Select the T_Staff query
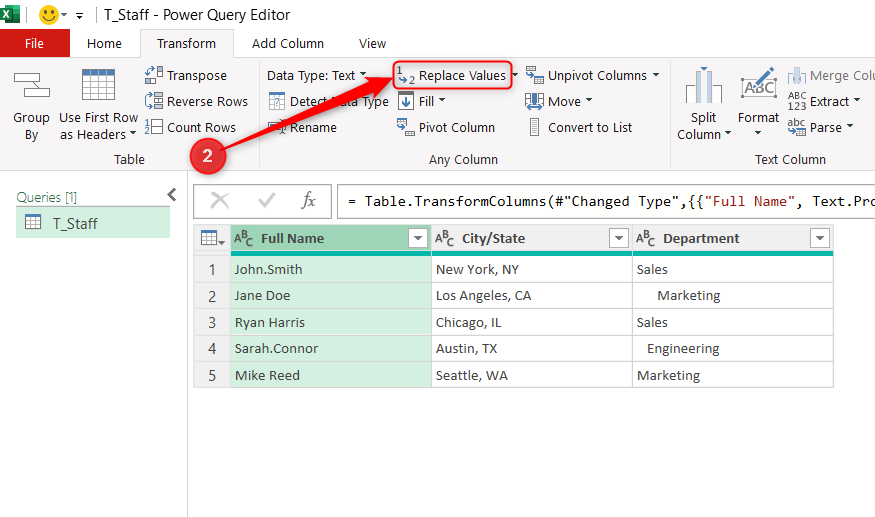This screenshot has height=517, width=875. click(x=93, y=223)
